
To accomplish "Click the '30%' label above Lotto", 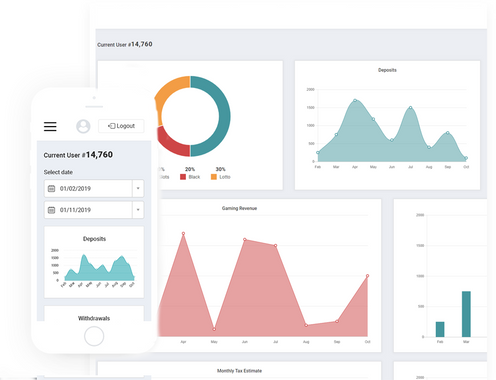I will tap(220, 169).
